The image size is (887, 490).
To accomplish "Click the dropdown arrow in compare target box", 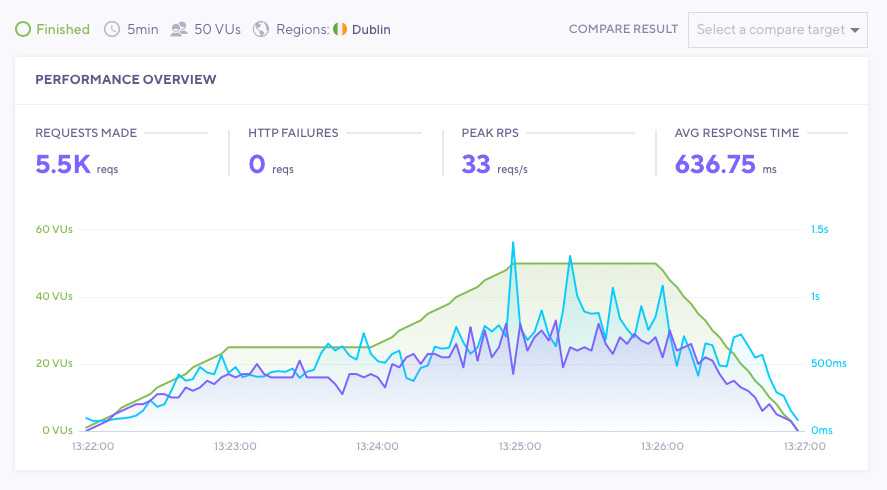I will pos(855,30).
